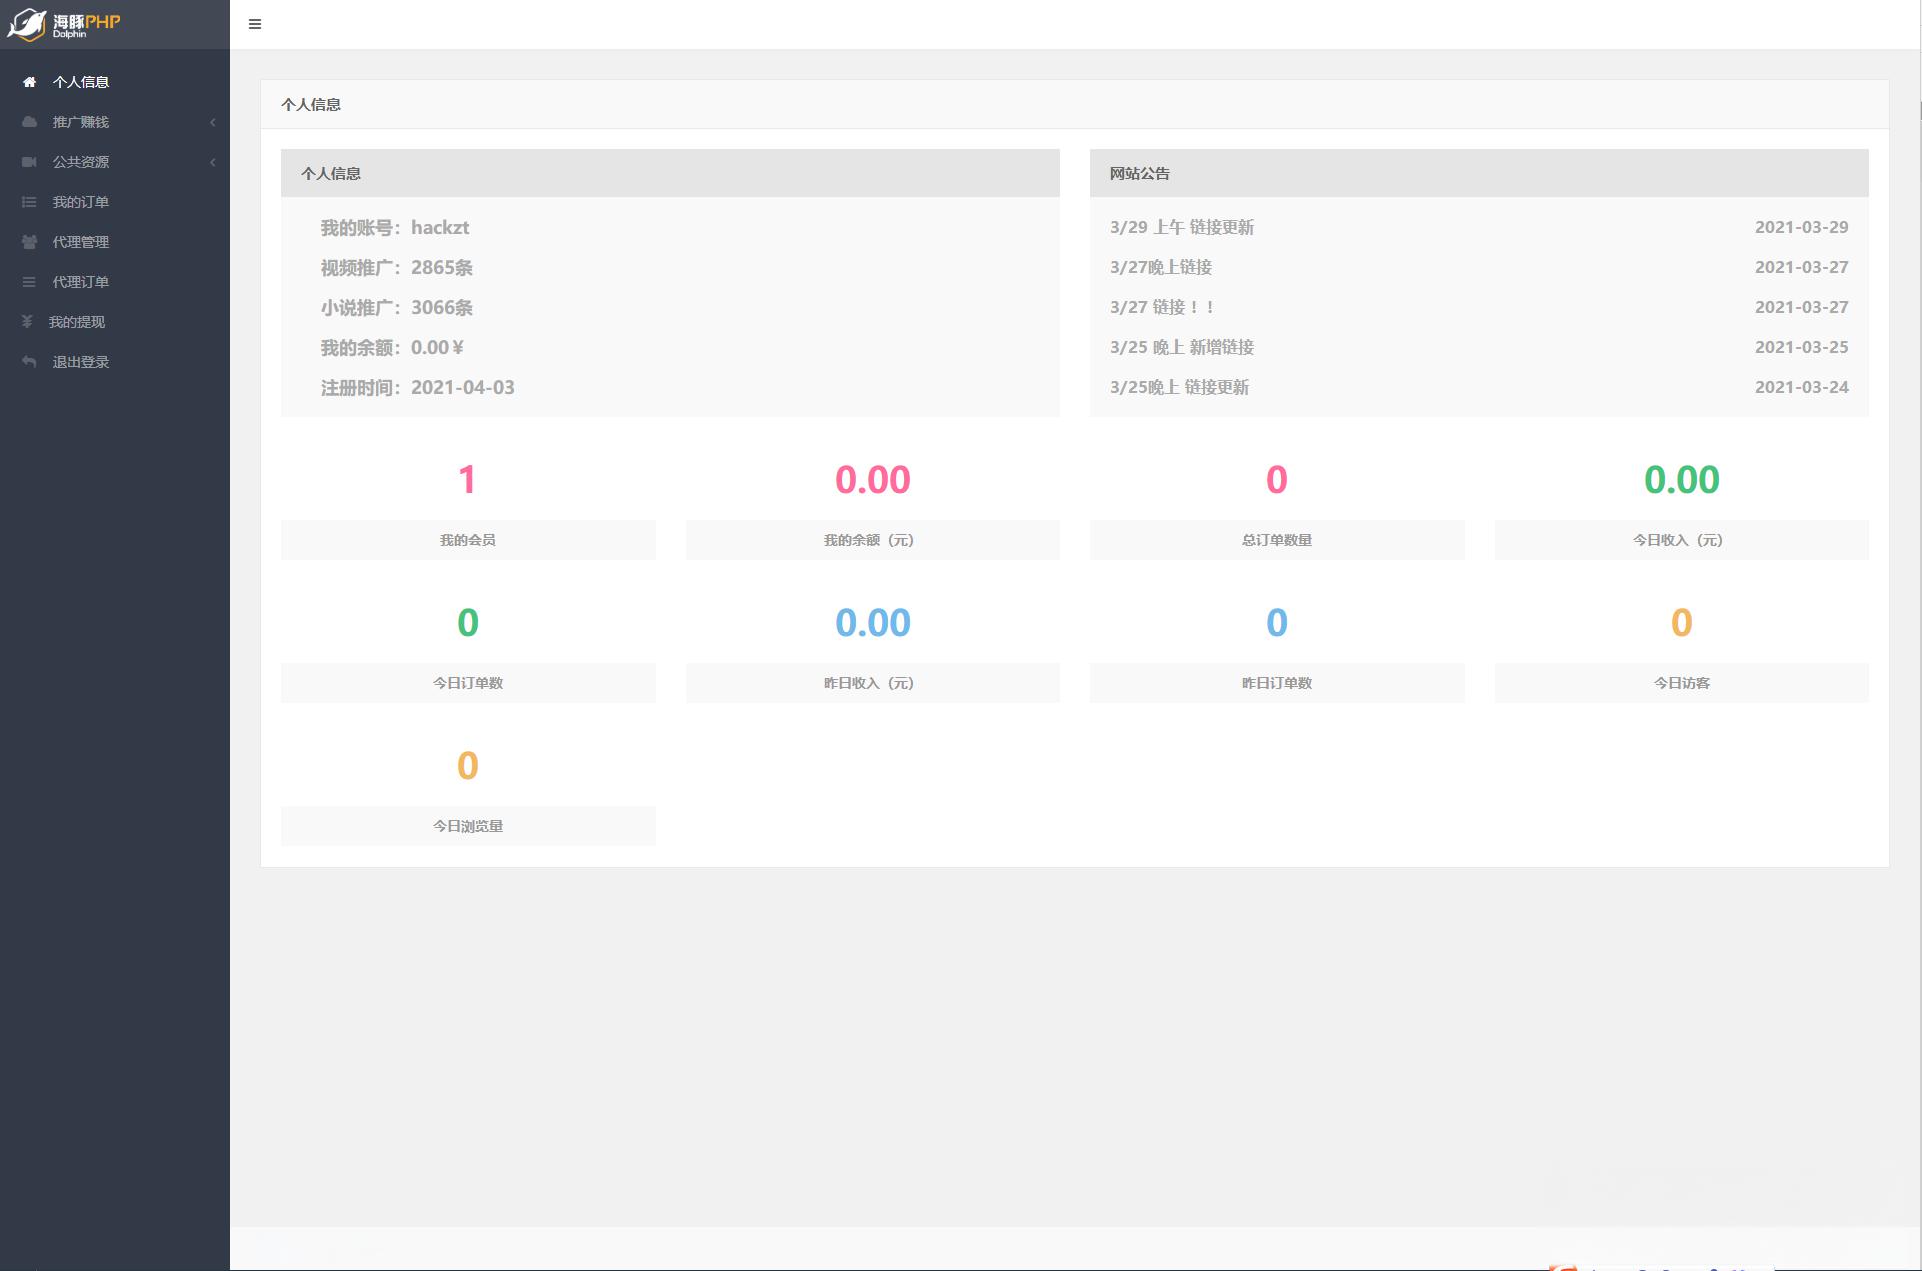Click the bars icon beside 代理订单
This screenshot has width=1922, height=1271.
click(29, 282)
